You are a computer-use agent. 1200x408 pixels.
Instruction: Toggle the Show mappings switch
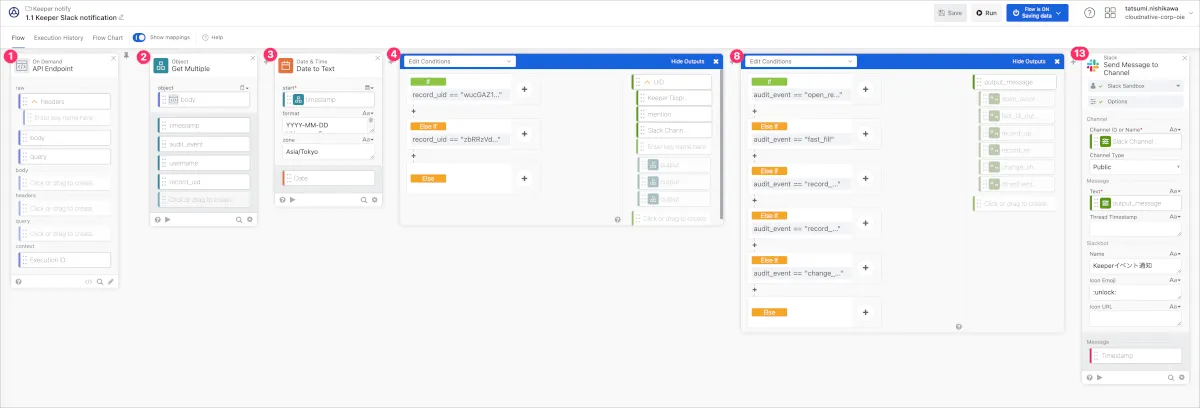139,37
